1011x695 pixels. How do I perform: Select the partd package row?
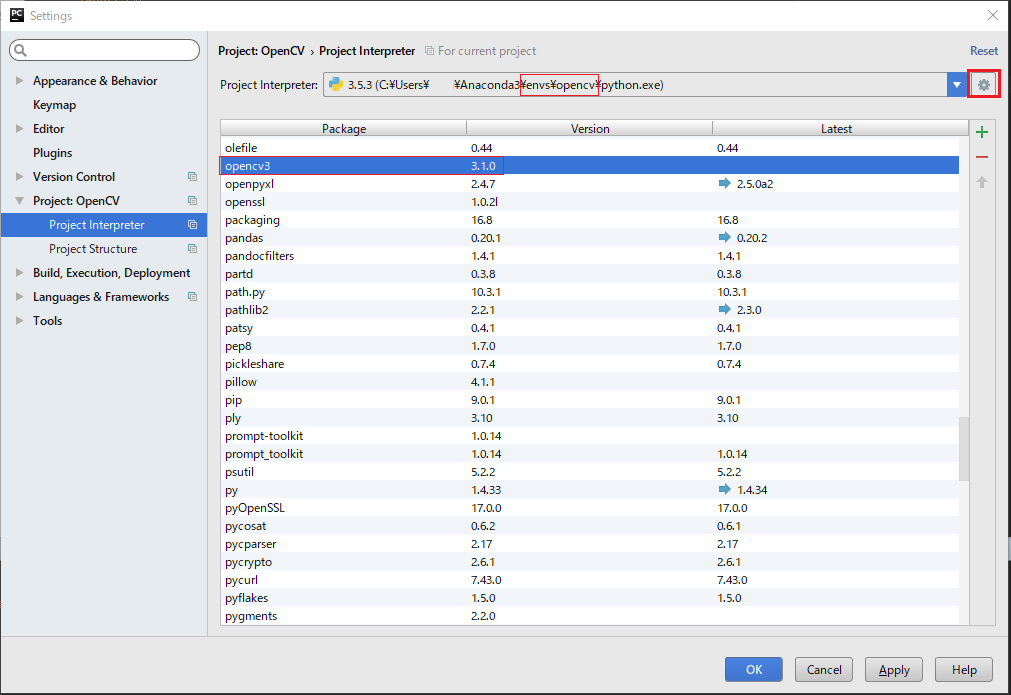(589, 274)
